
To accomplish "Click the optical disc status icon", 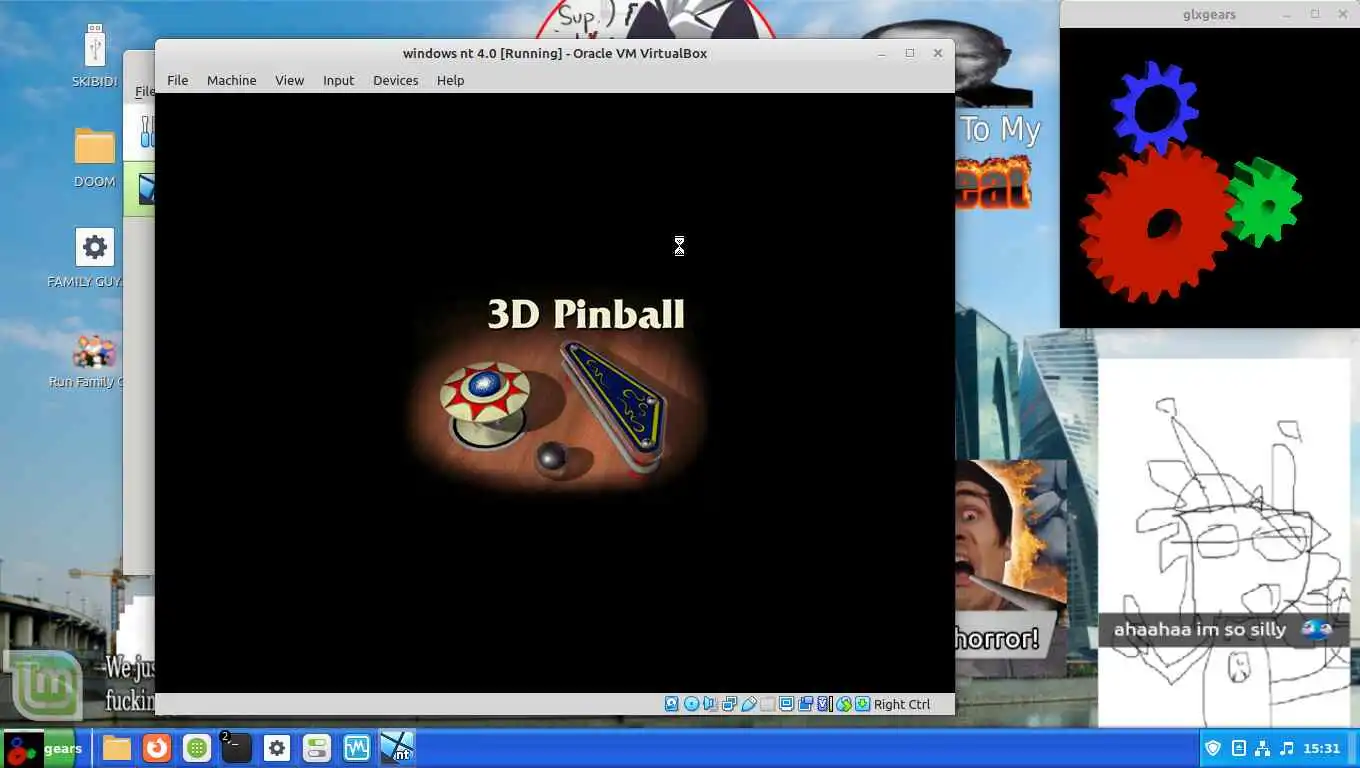I will [x=691, y=704].
